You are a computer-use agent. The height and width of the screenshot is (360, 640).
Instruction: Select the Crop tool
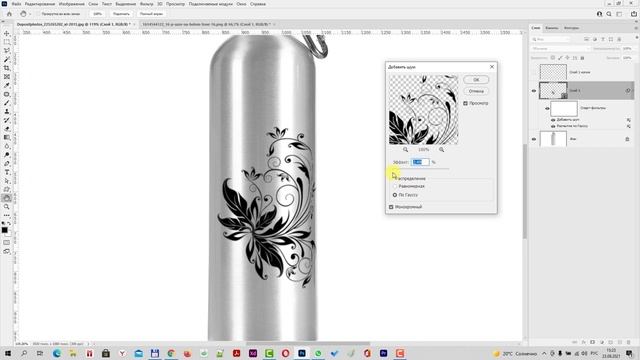click(x=7, y=68)
